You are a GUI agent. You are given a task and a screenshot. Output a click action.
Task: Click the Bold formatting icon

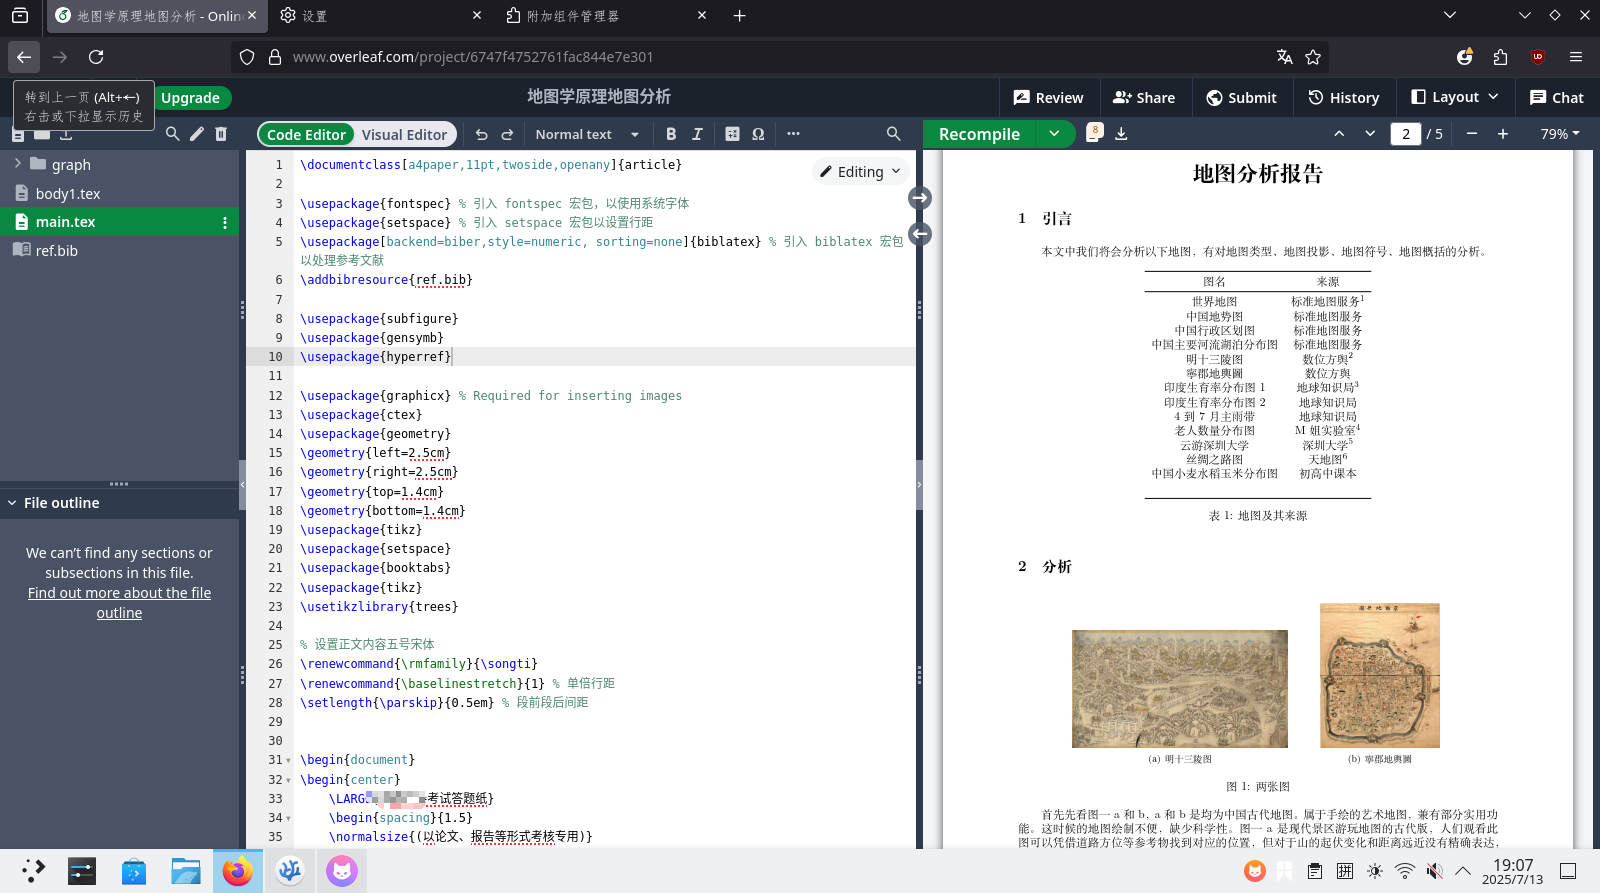click(671, 134)
